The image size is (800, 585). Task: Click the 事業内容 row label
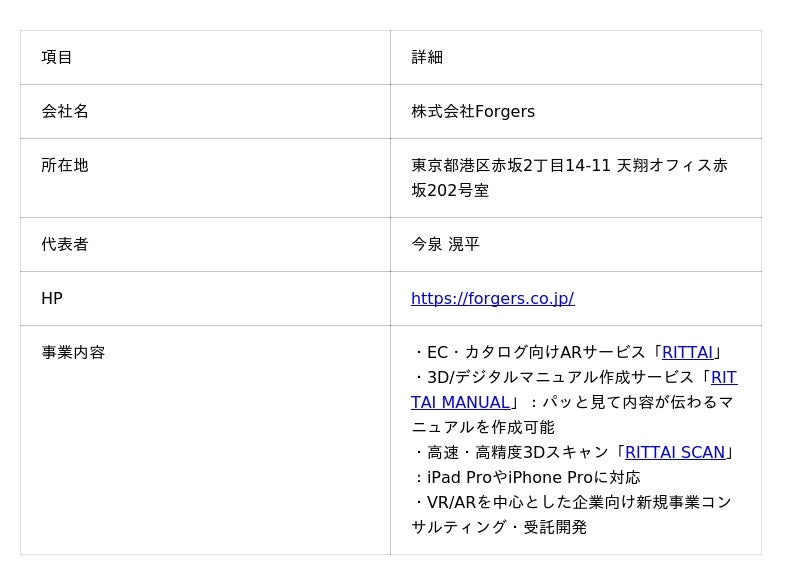point(73,352)
